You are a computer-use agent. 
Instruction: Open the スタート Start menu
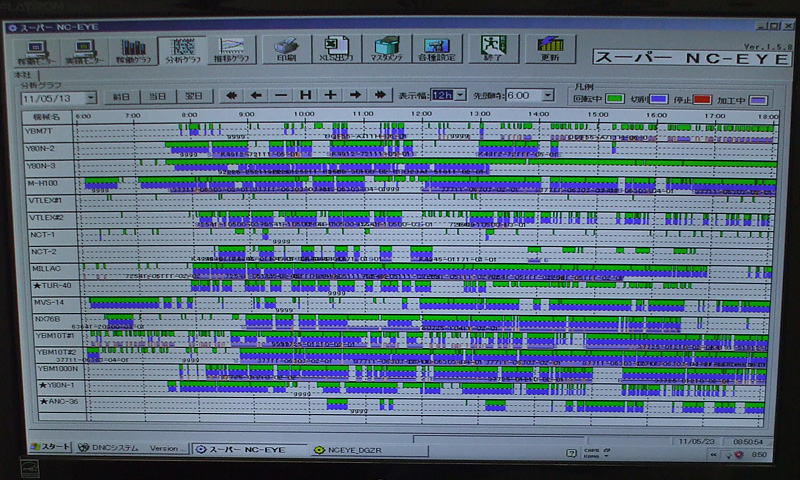(x=49, y=447)
